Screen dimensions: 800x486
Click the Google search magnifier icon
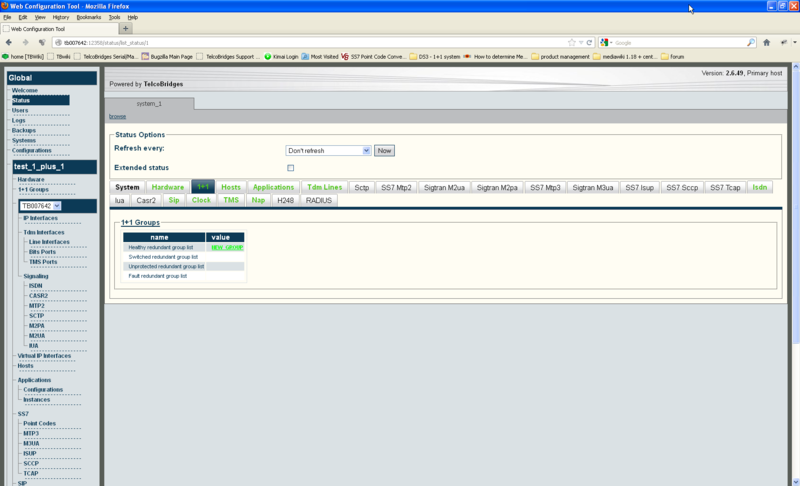click(x=751, y=43)
